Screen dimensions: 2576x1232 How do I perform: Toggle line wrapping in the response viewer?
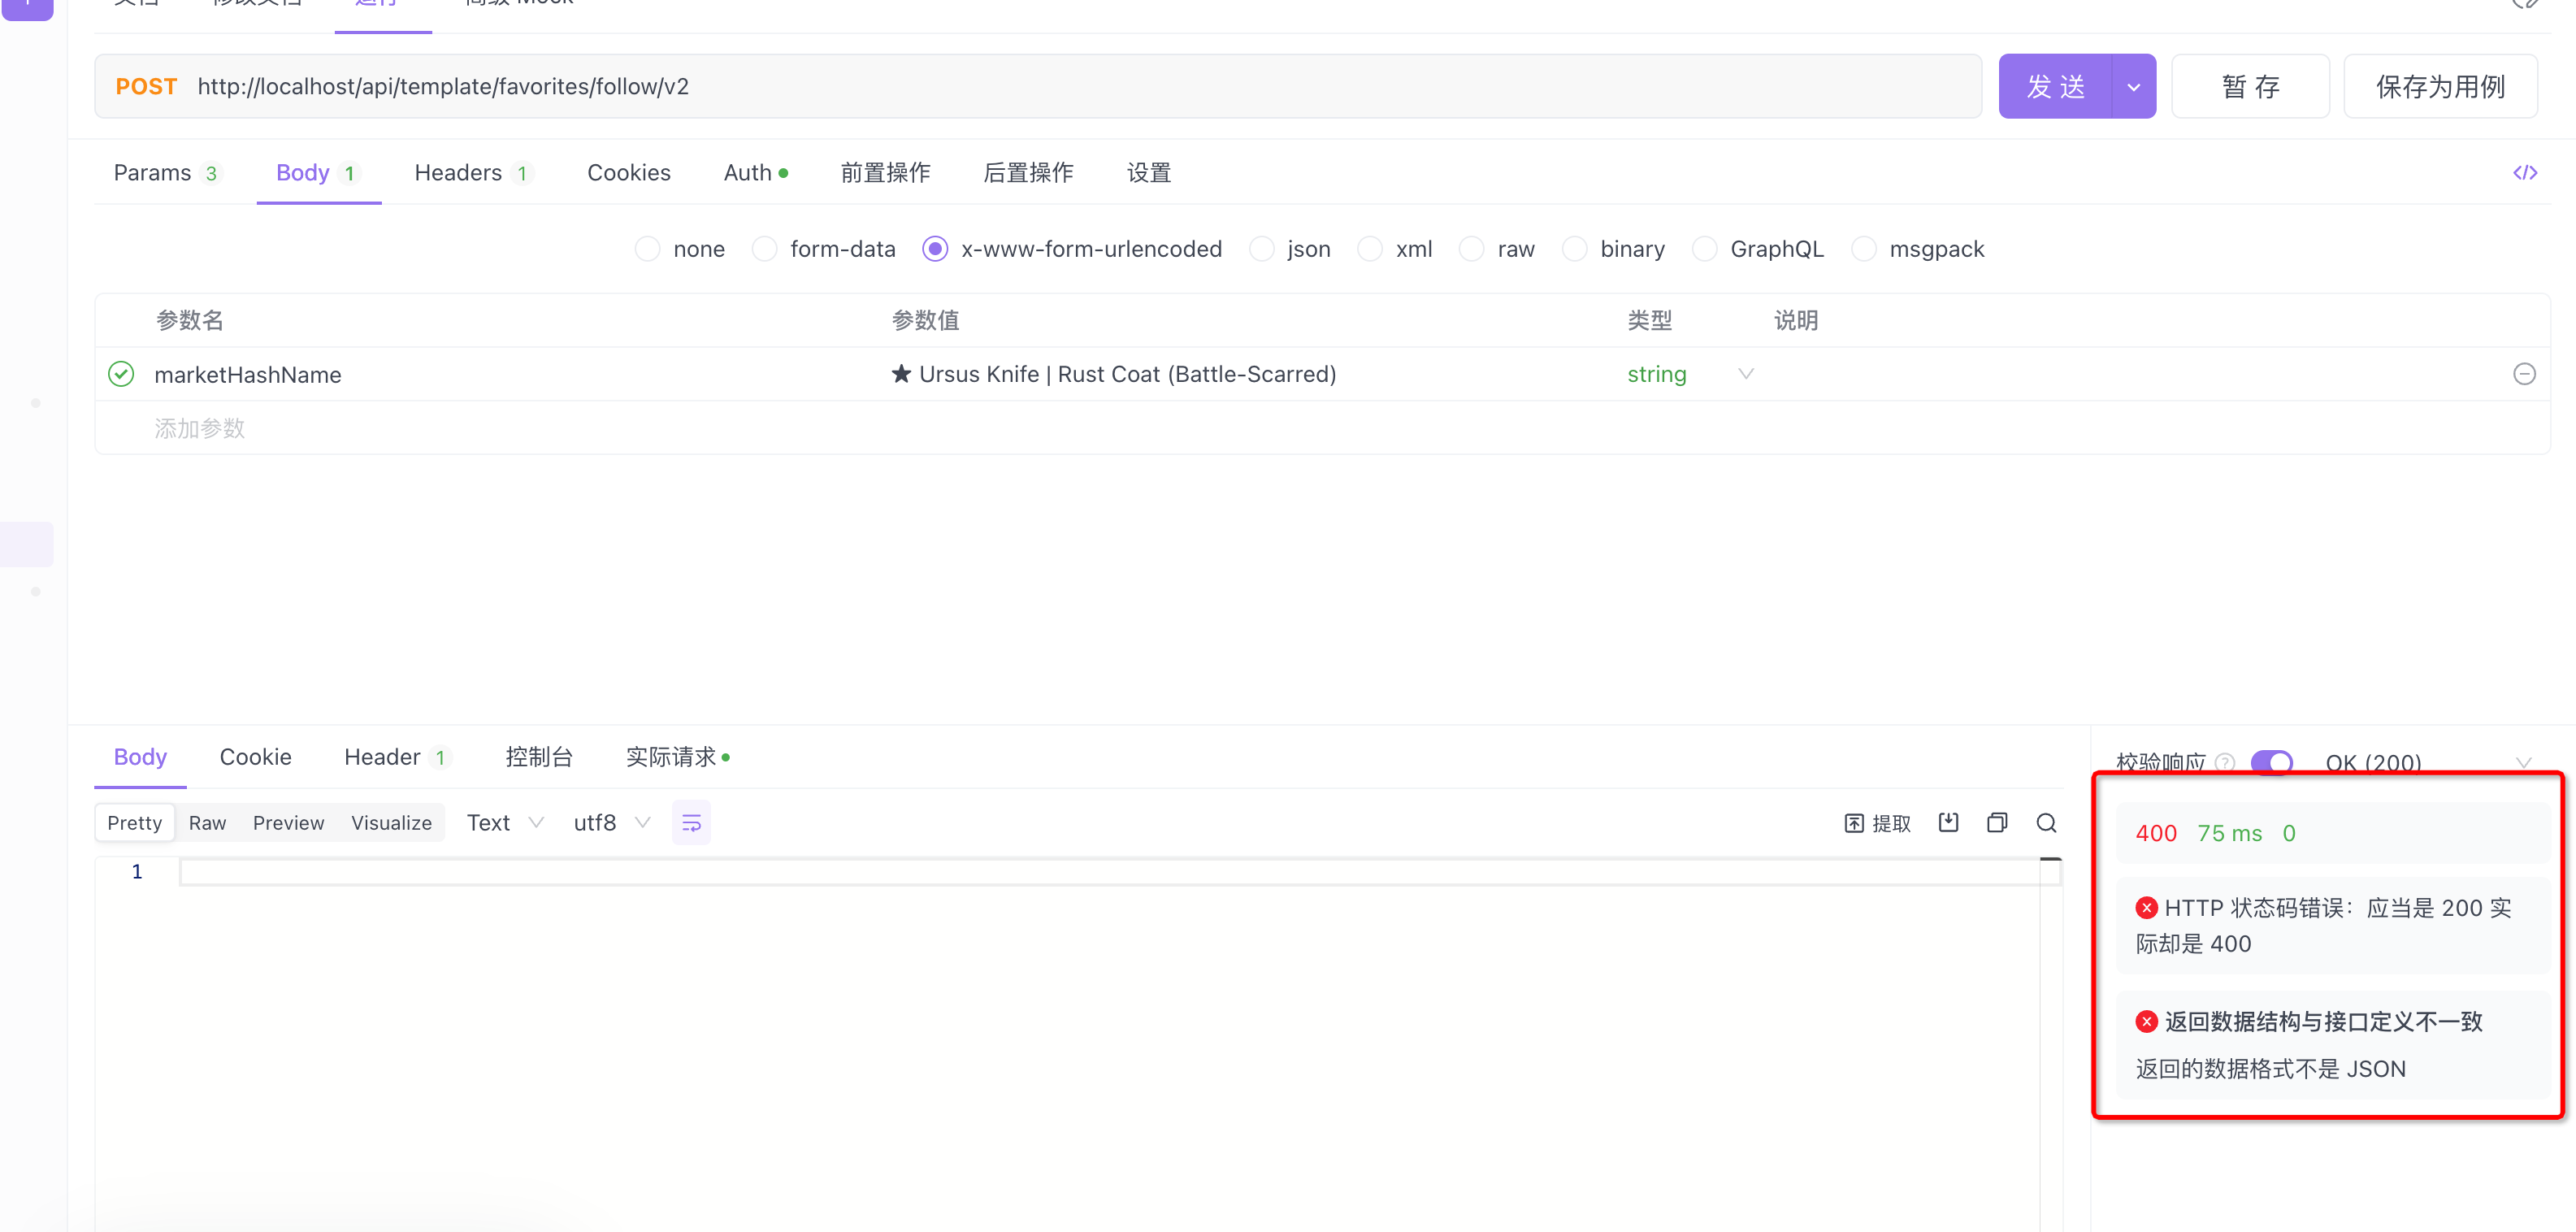click(691, 822)
